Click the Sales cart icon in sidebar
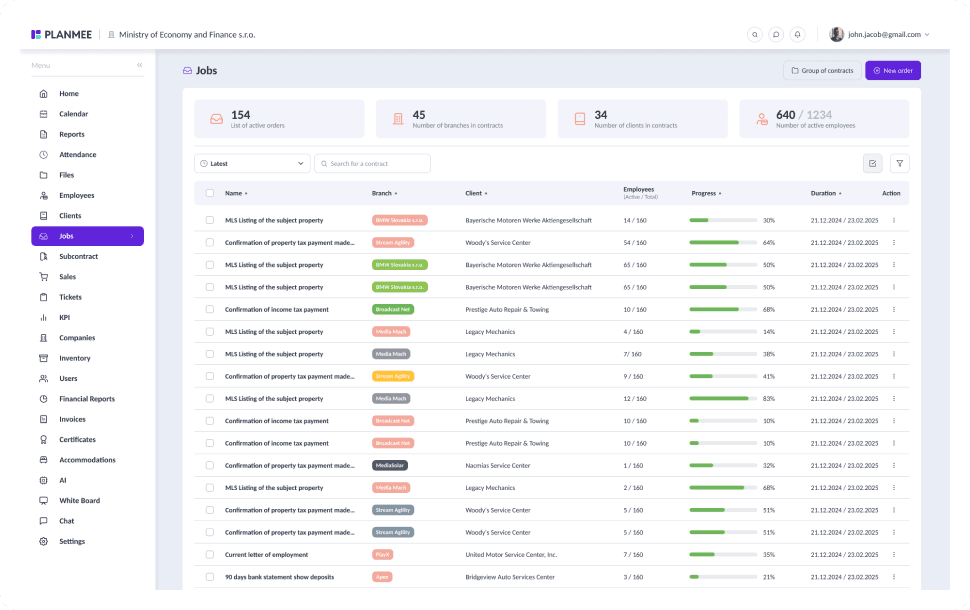This screenshot has width=970, height=610. pos(43,277)
